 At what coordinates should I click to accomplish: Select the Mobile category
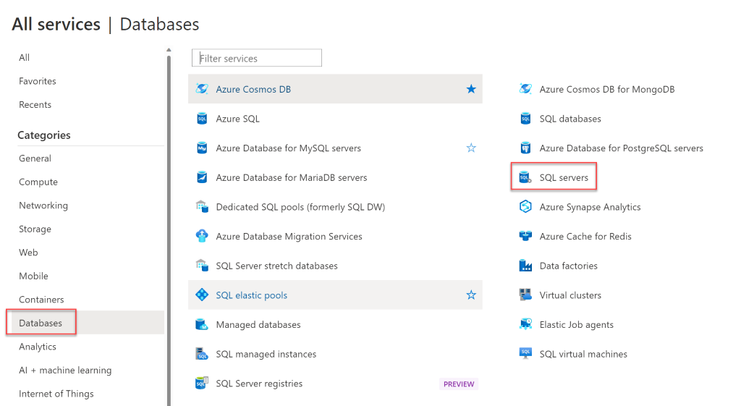34,276
